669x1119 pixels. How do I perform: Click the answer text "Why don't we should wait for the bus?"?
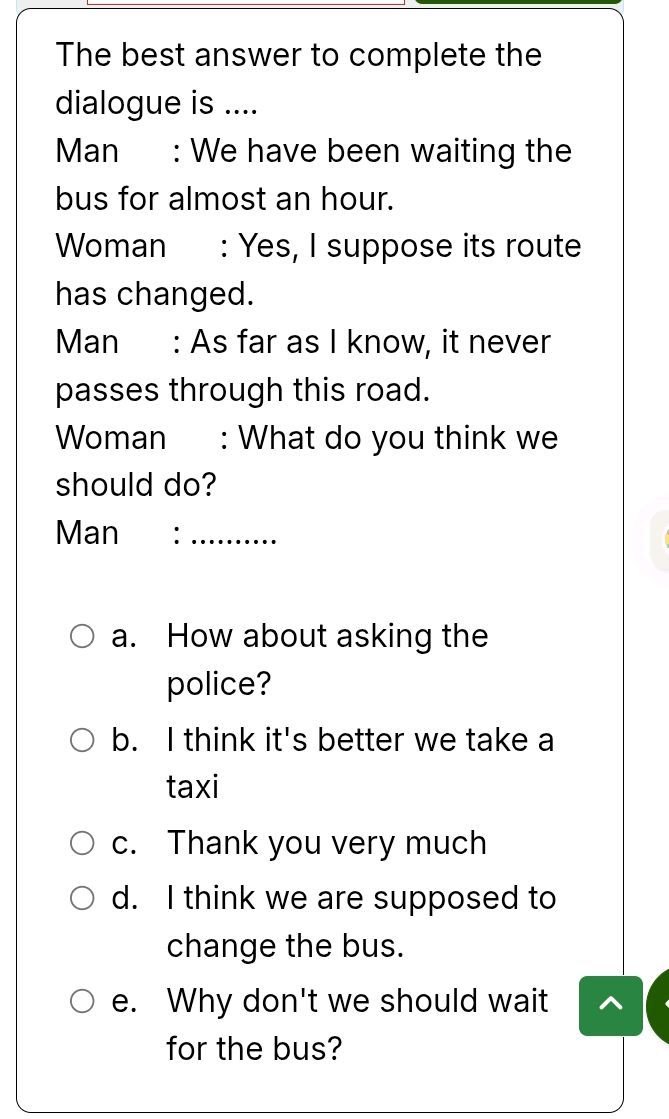(x=358, y=1025)
